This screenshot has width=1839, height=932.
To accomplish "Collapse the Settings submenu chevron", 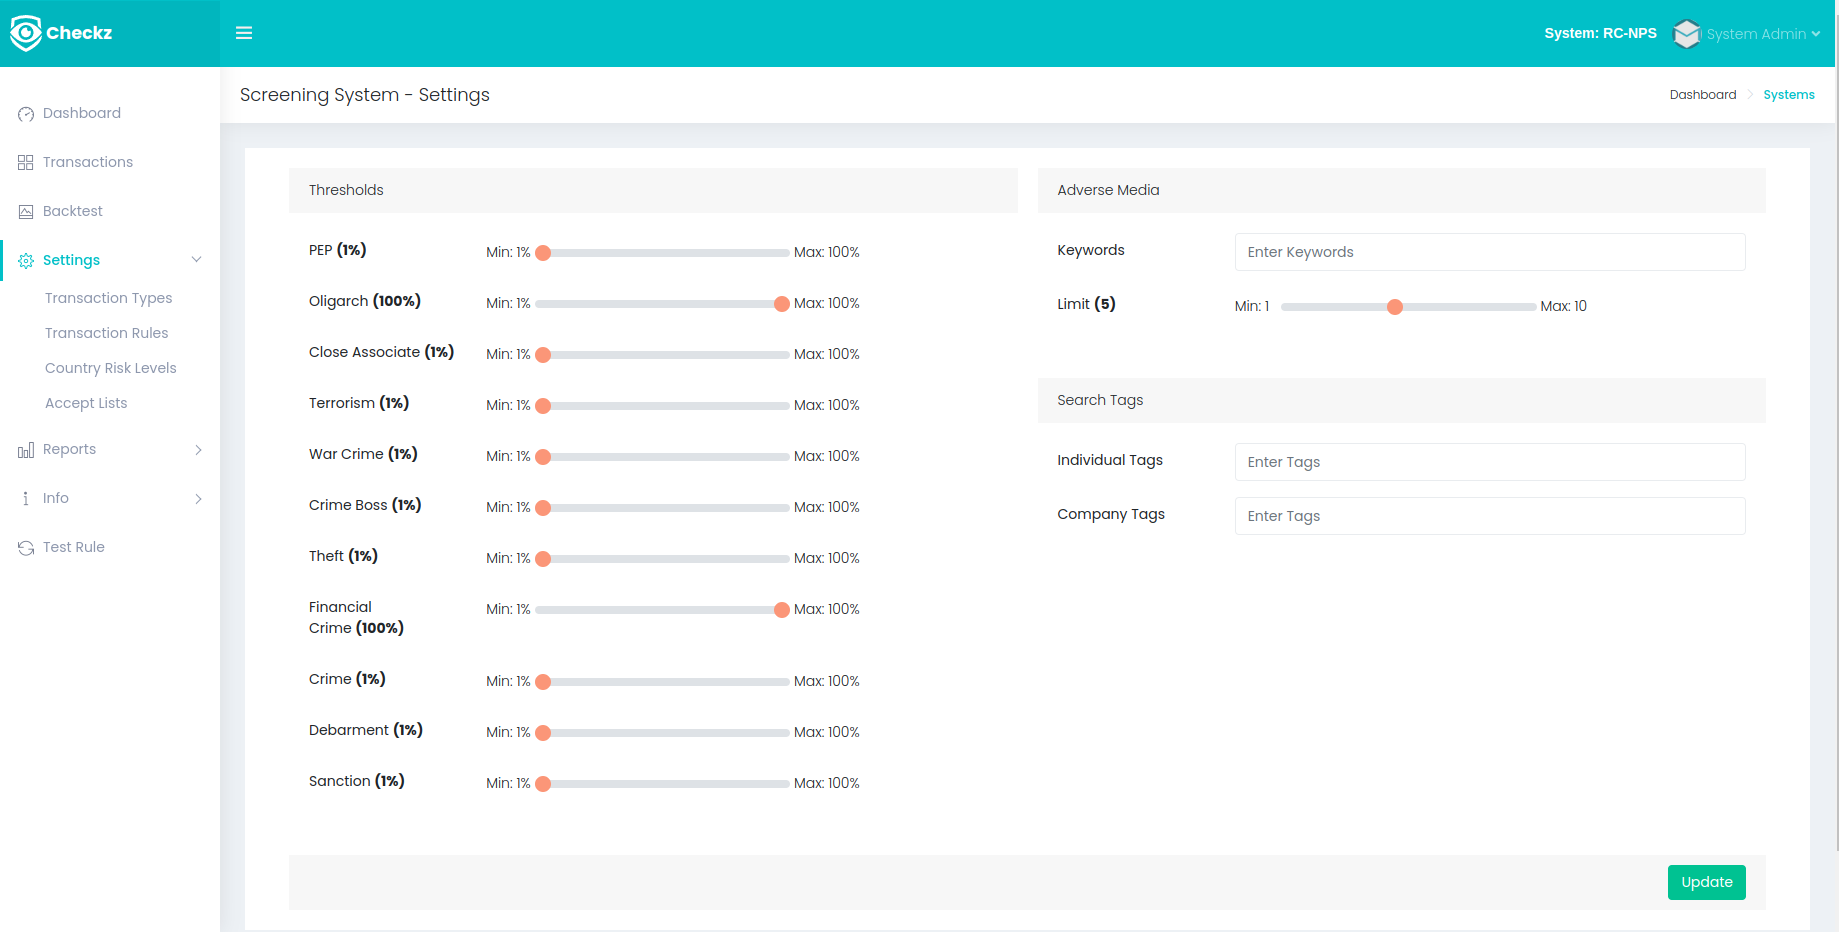I will coord(197,260).
